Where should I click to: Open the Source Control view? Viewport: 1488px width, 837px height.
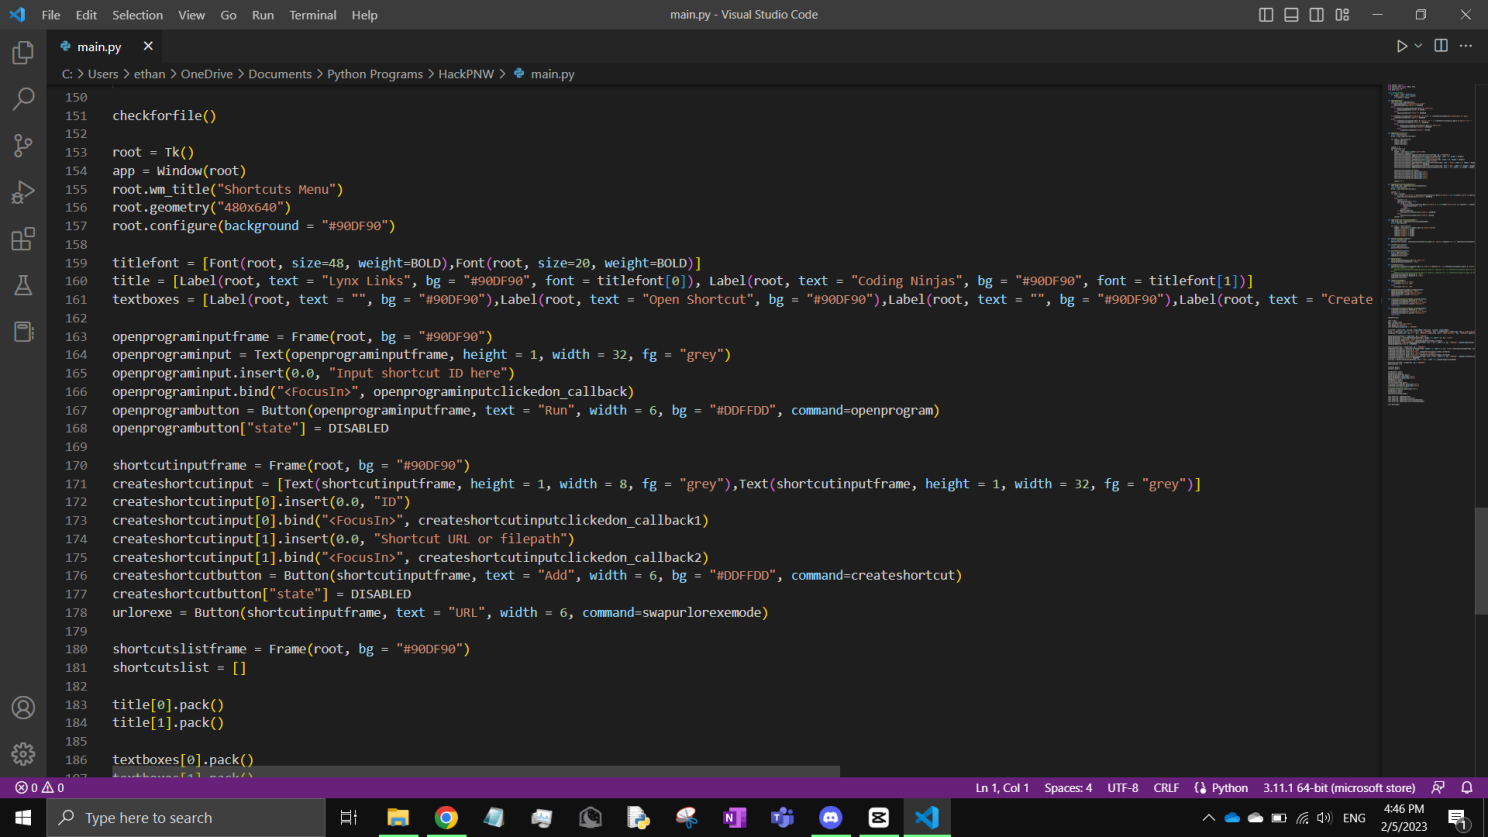click(23, 146)
